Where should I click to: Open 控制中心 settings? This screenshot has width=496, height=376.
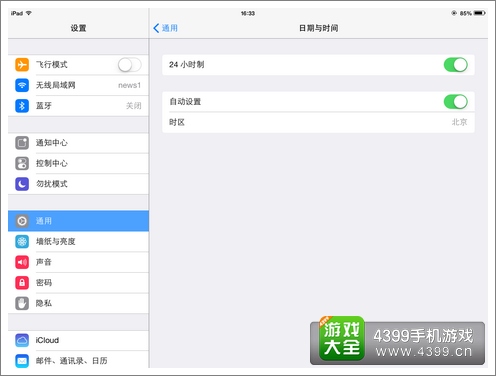[78, 164]
